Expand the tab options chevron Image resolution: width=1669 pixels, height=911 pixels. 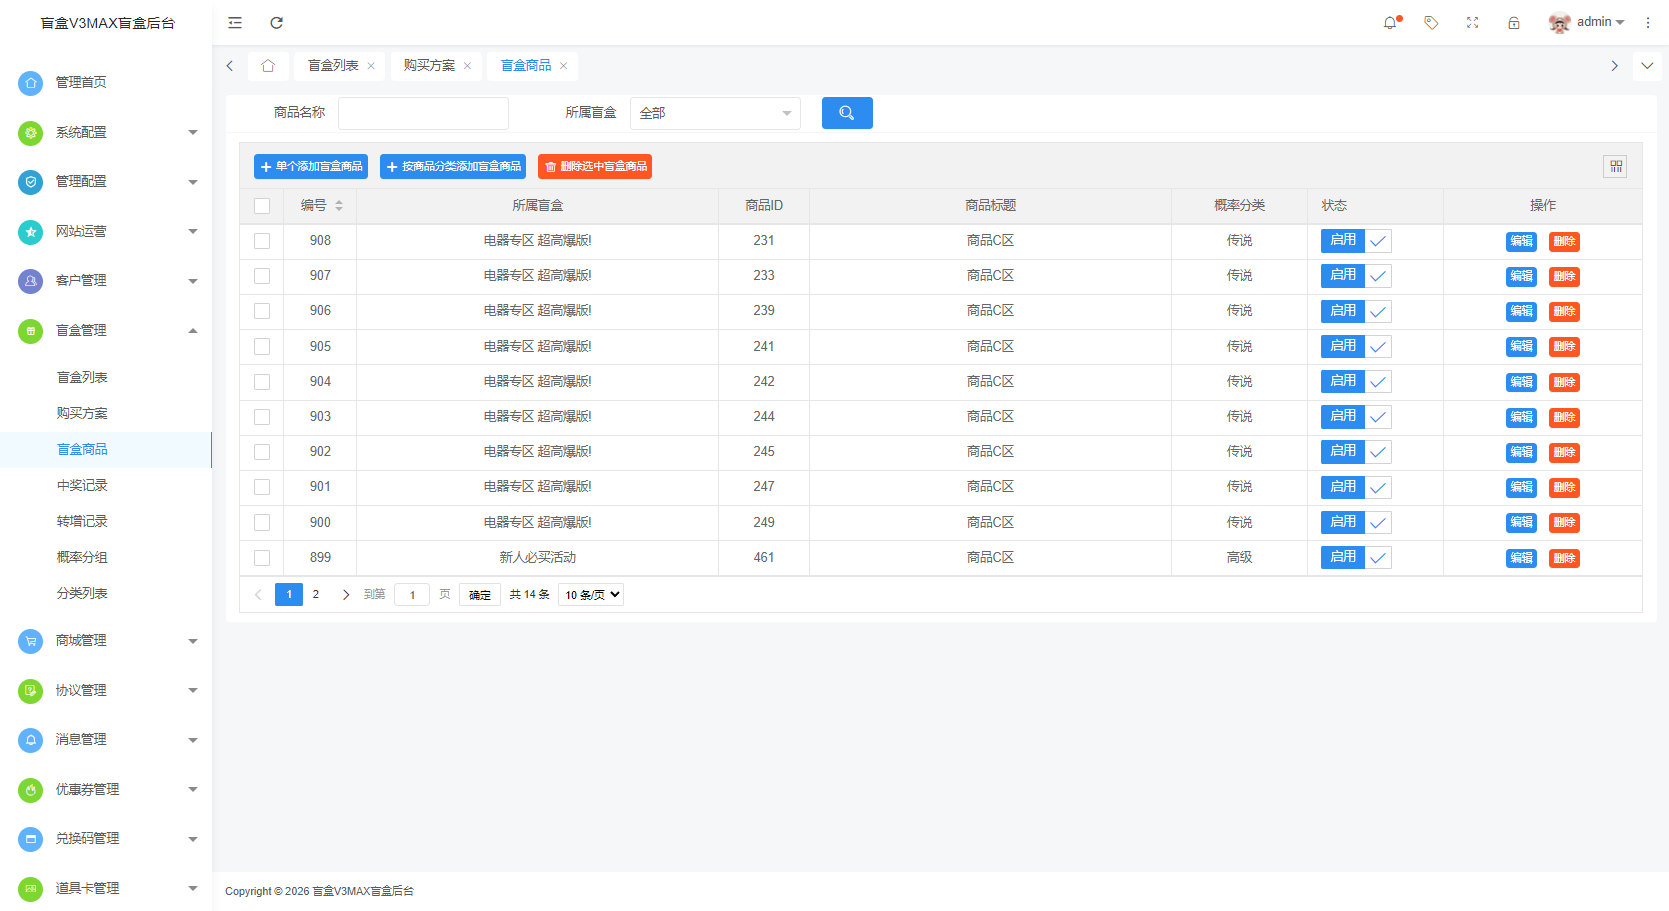[x=1647, y=66]
